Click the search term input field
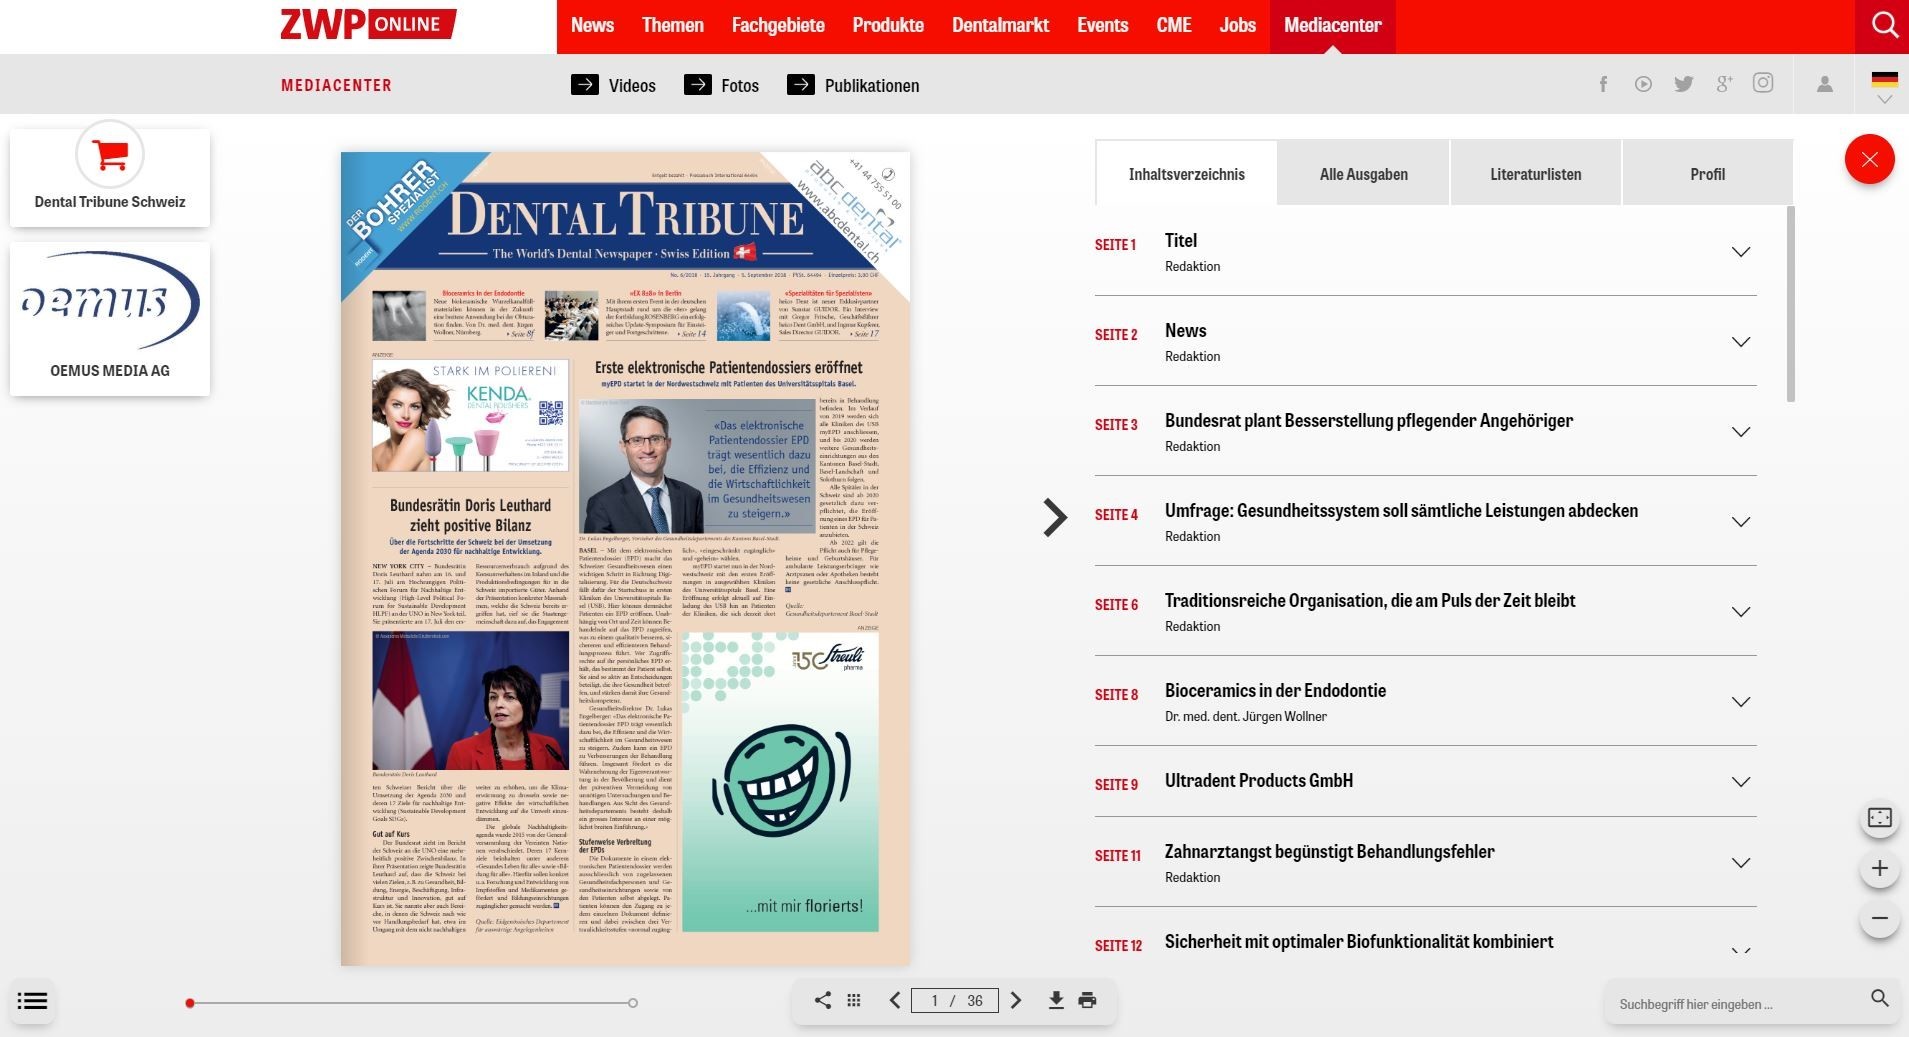 [1738, 1003]
